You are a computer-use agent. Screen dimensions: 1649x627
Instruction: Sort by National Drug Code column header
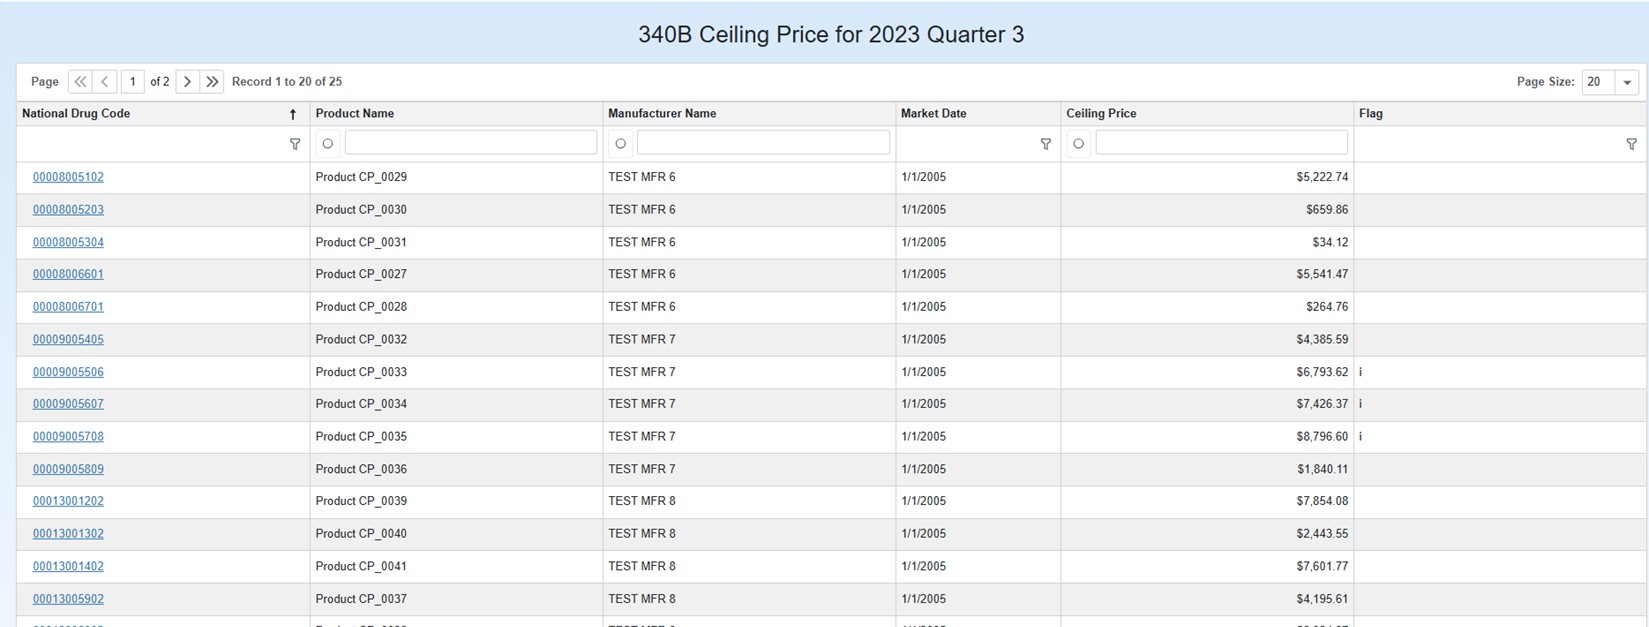click(x=76, y=114)
